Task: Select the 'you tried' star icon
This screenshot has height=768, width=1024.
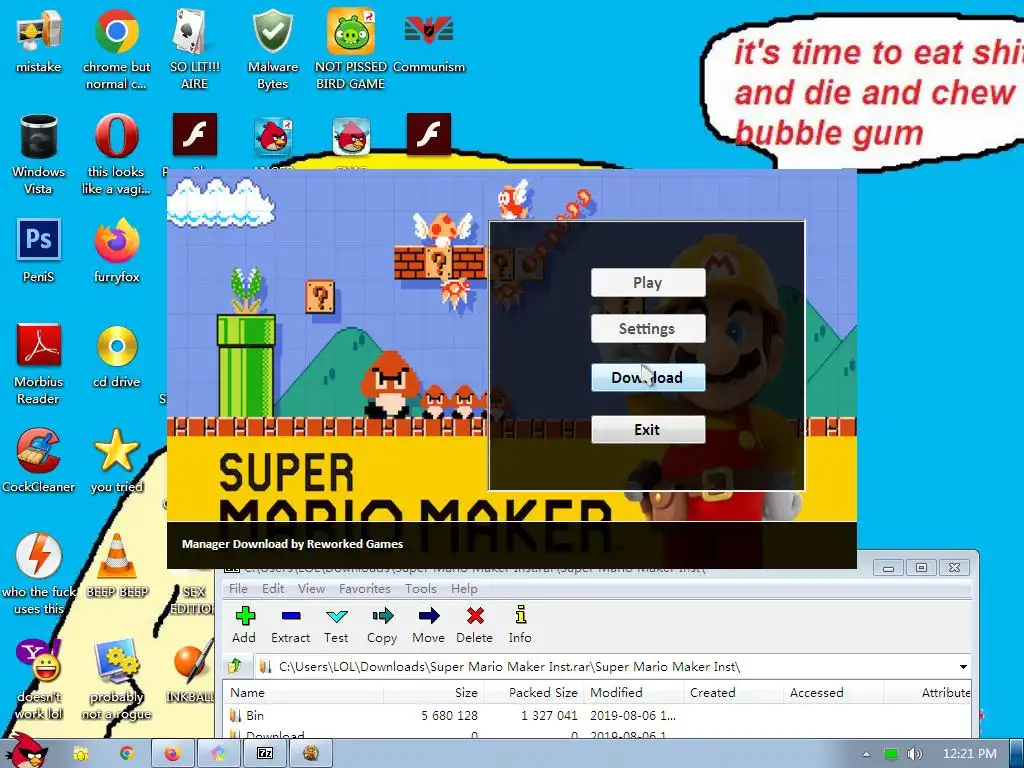Action: click(116, 460)
